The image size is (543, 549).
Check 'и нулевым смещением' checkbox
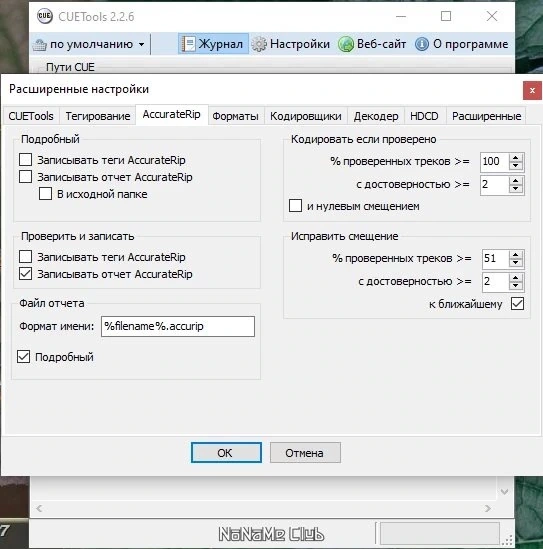coord(295,206)
